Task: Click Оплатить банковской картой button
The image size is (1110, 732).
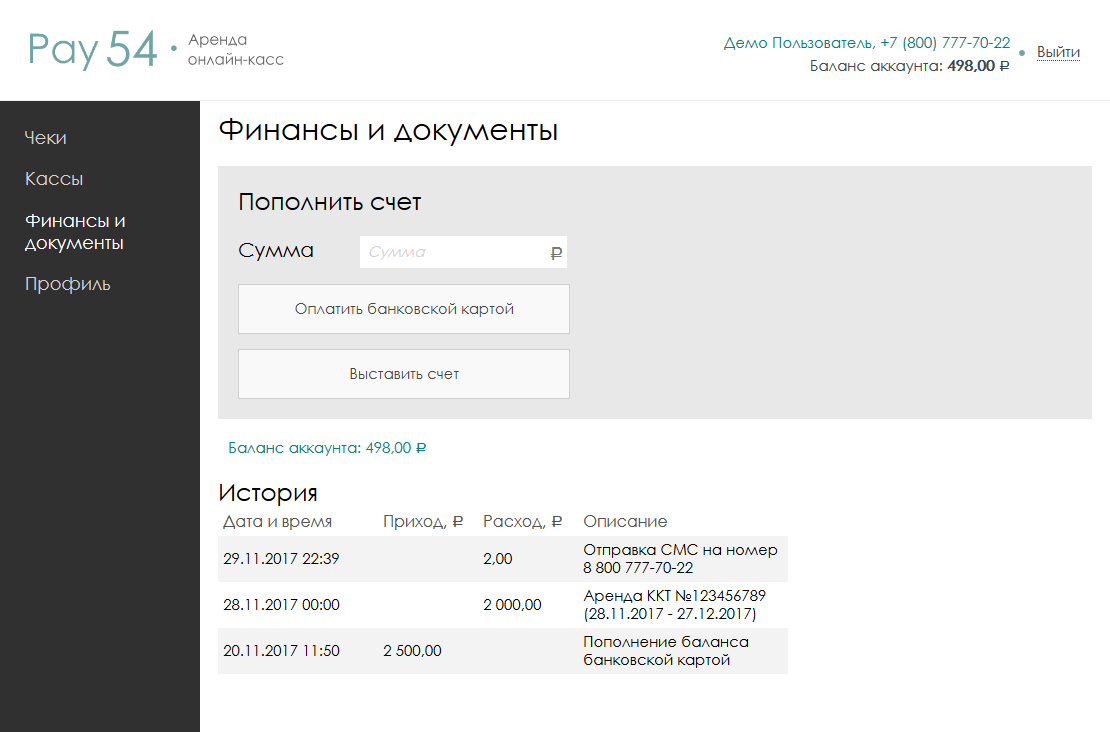Action: 404,309
